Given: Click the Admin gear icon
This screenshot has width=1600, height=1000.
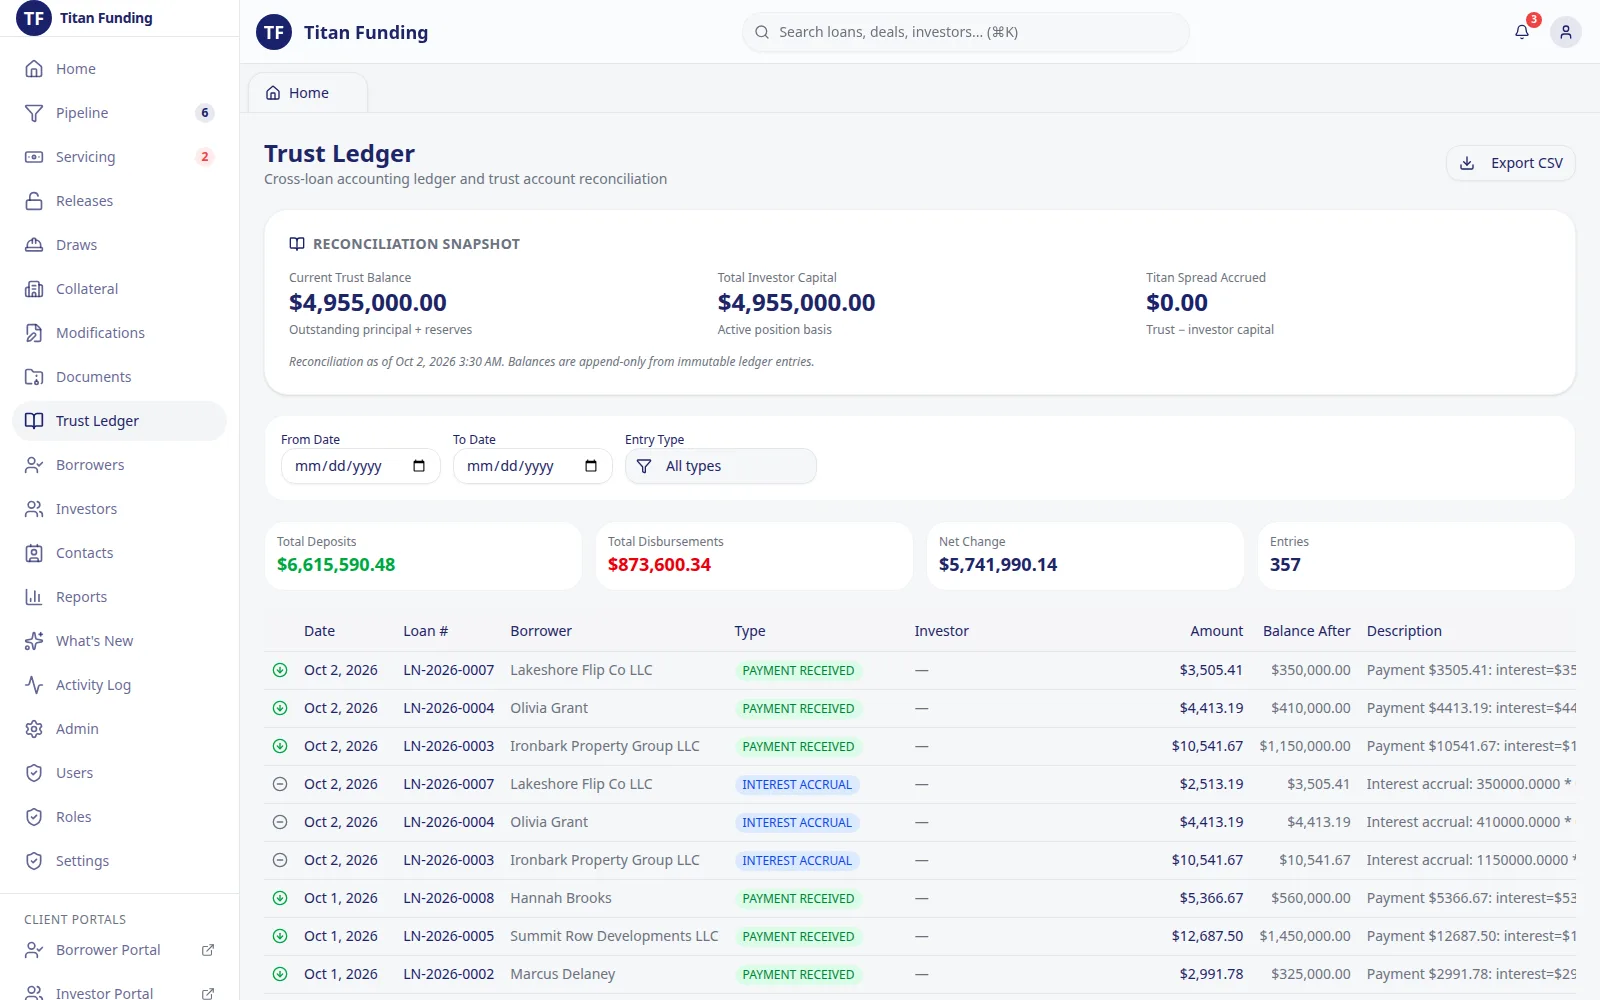Looking at the screenshot, I should (x=34, y=729).
